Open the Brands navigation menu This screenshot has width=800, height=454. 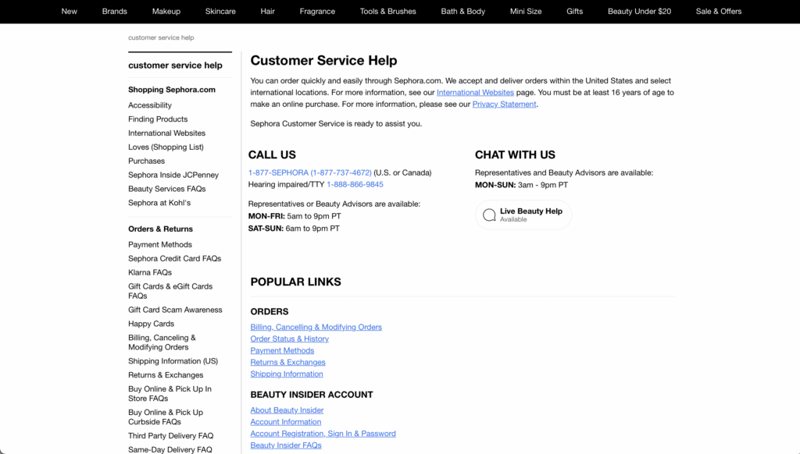[114, 11]
